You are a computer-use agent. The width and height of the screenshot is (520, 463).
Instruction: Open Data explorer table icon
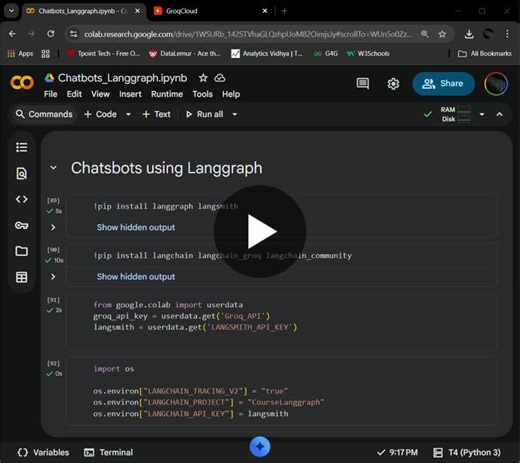coord(22,277)
